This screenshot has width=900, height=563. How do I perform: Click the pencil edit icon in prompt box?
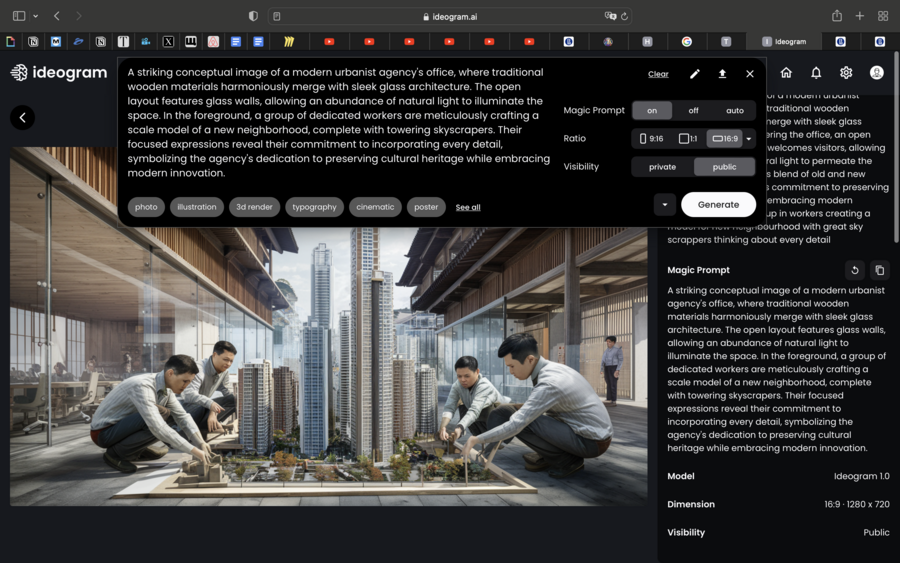click(x=694, y=74)
